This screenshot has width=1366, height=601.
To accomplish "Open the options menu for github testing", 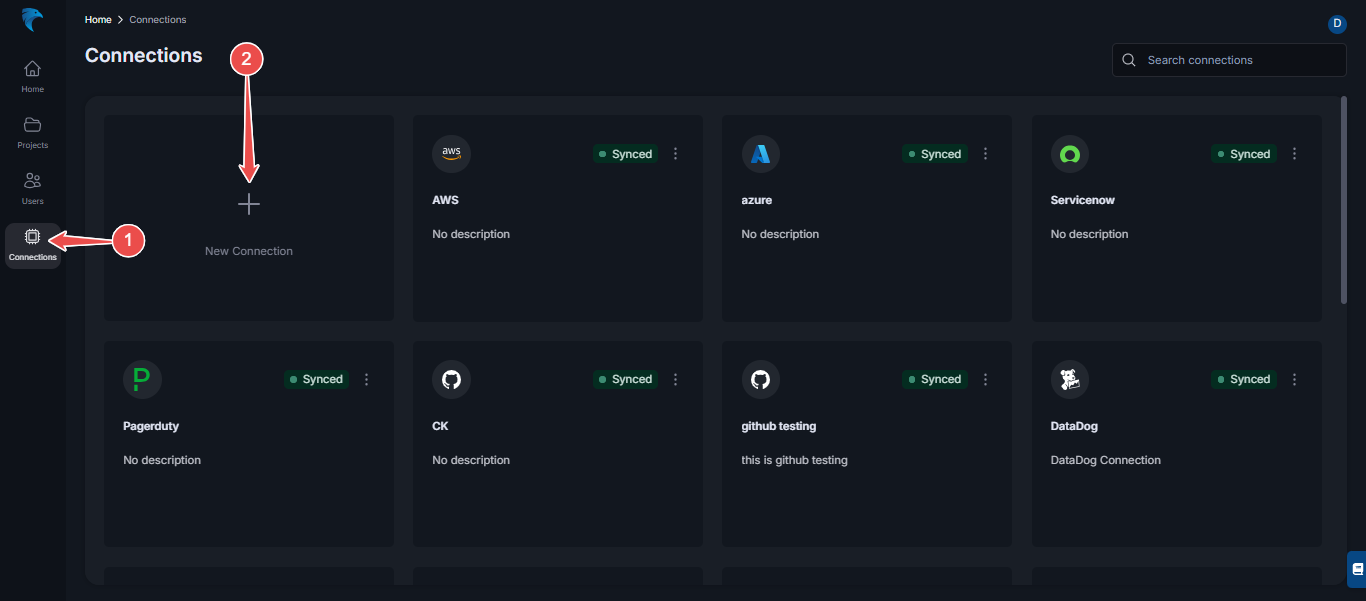I will point(985,379).
